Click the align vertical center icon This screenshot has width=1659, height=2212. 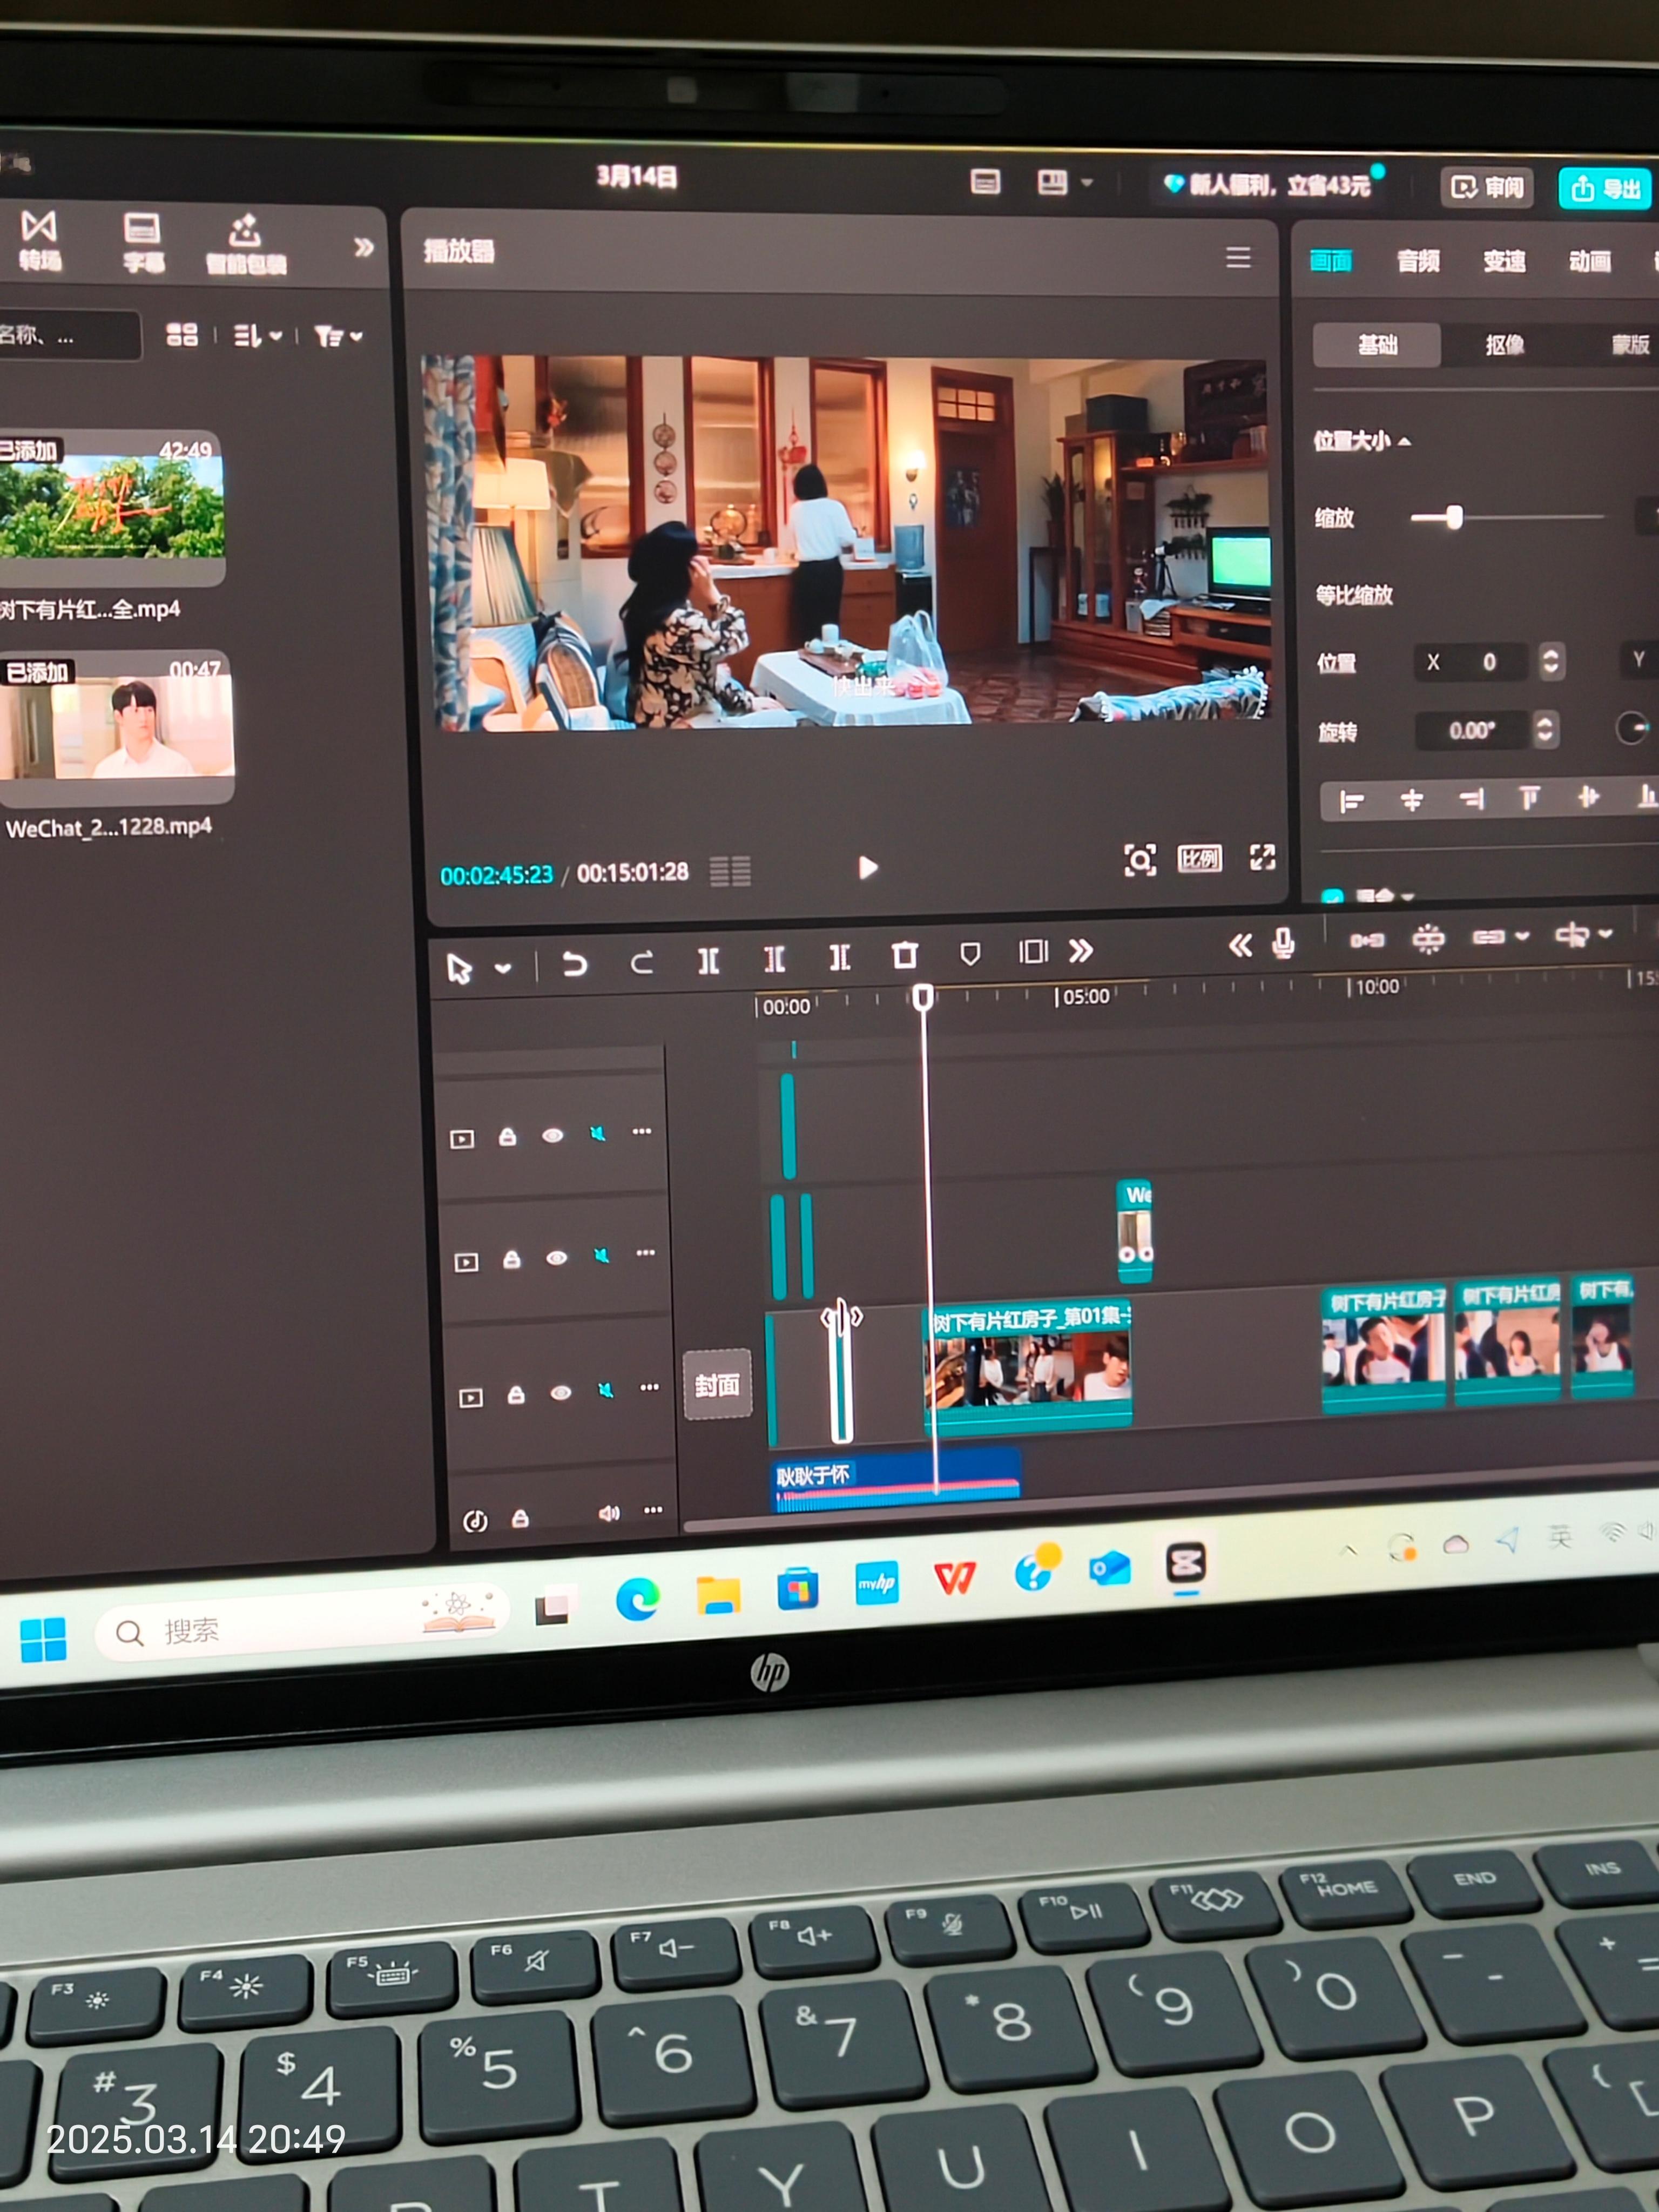[x=1588, y=796]
